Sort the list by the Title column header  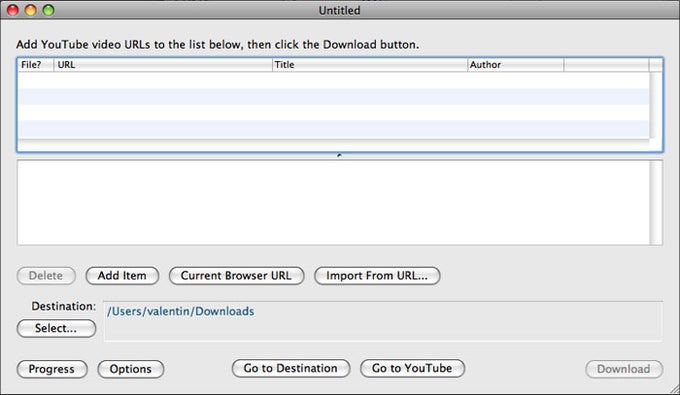point(370,65)
